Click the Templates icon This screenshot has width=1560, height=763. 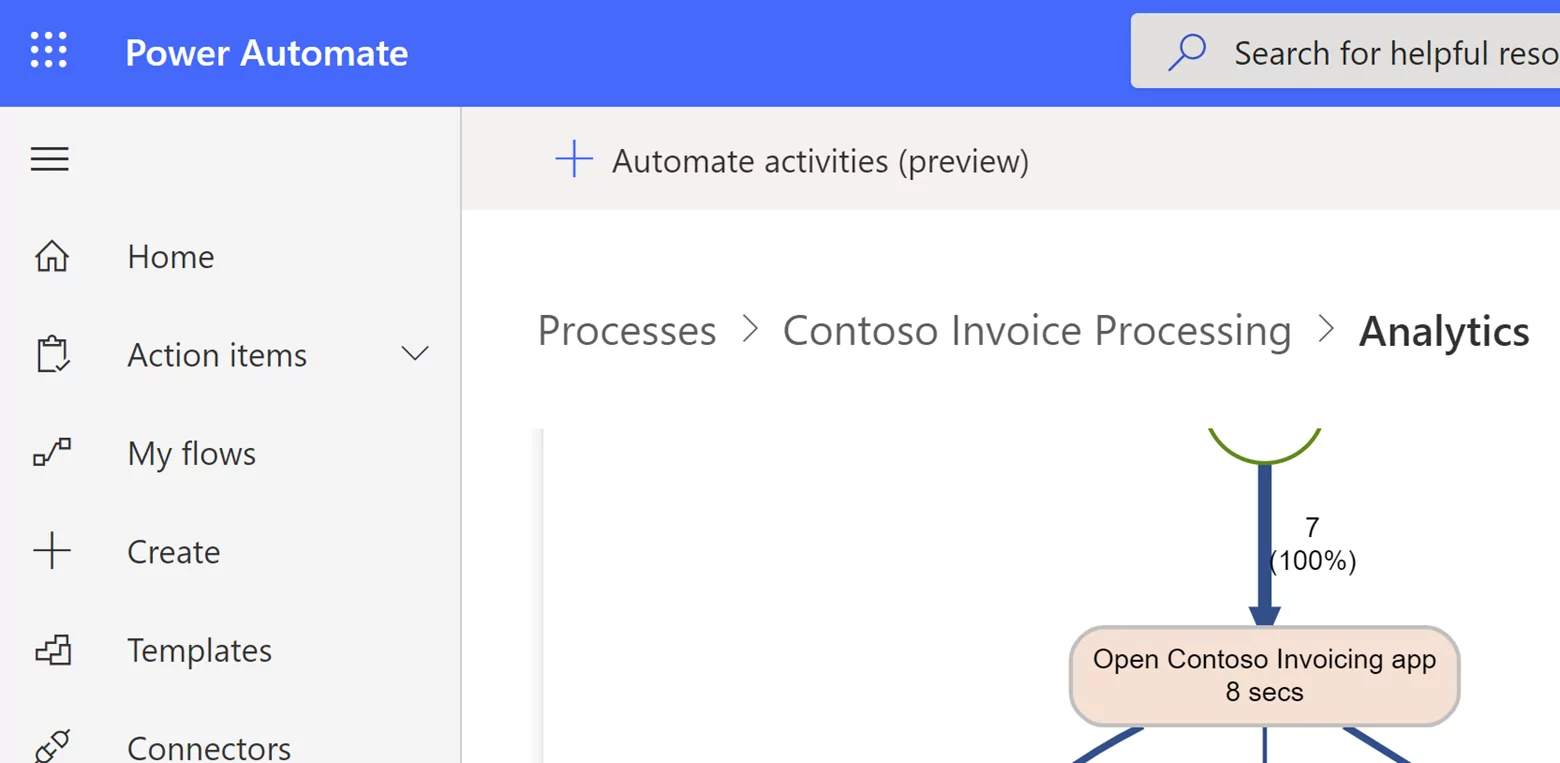tap(52, 650)
